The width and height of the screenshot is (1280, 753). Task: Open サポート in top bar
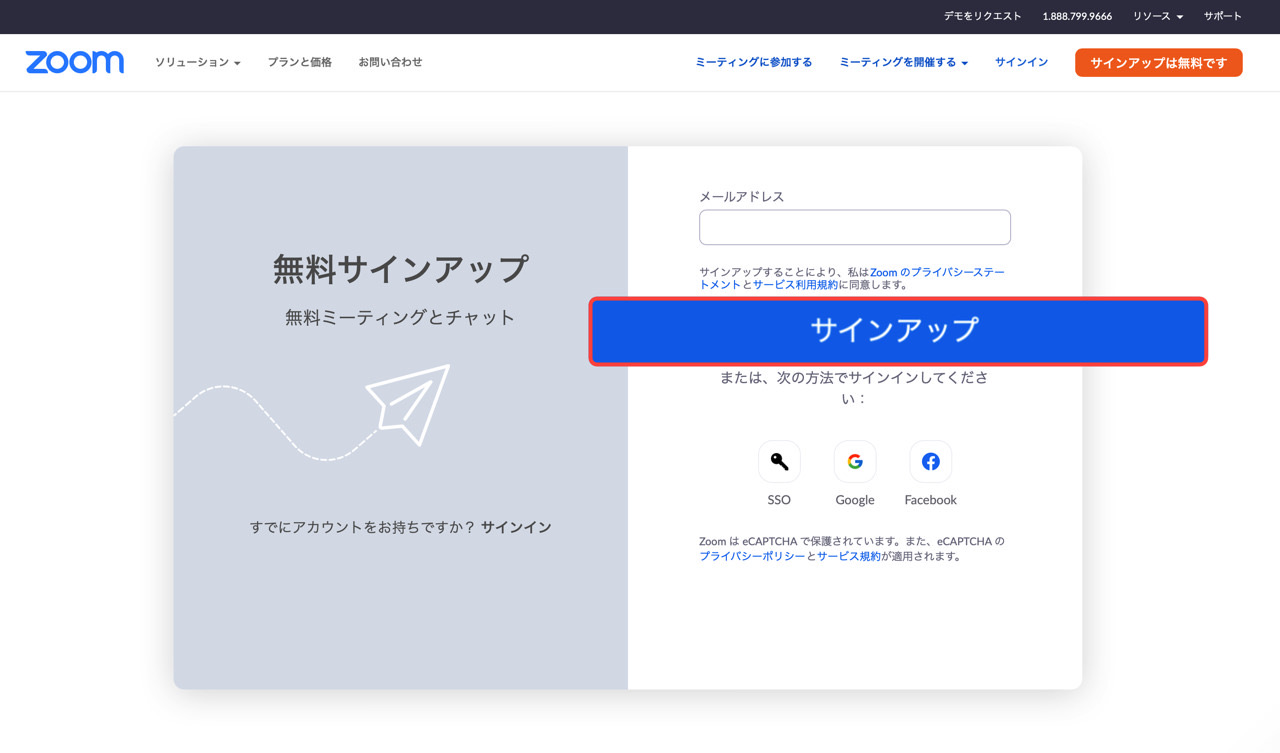pyautogui.click(x=1222, y=16)
